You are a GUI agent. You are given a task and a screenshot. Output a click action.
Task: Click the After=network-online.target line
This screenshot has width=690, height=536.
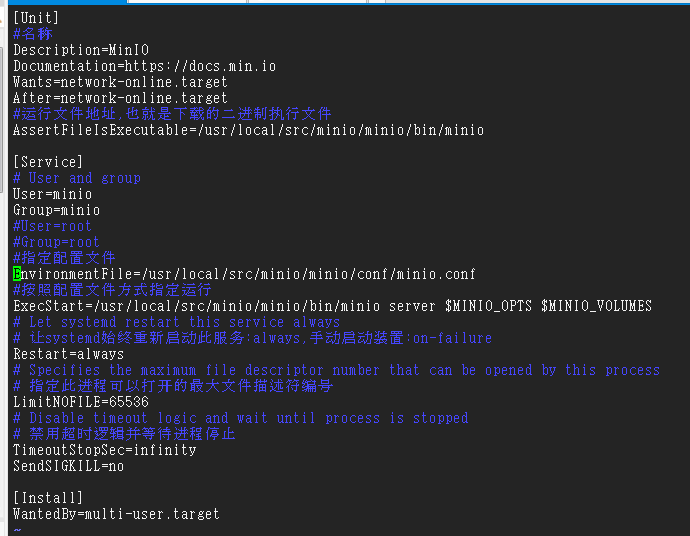coord(120,98)
